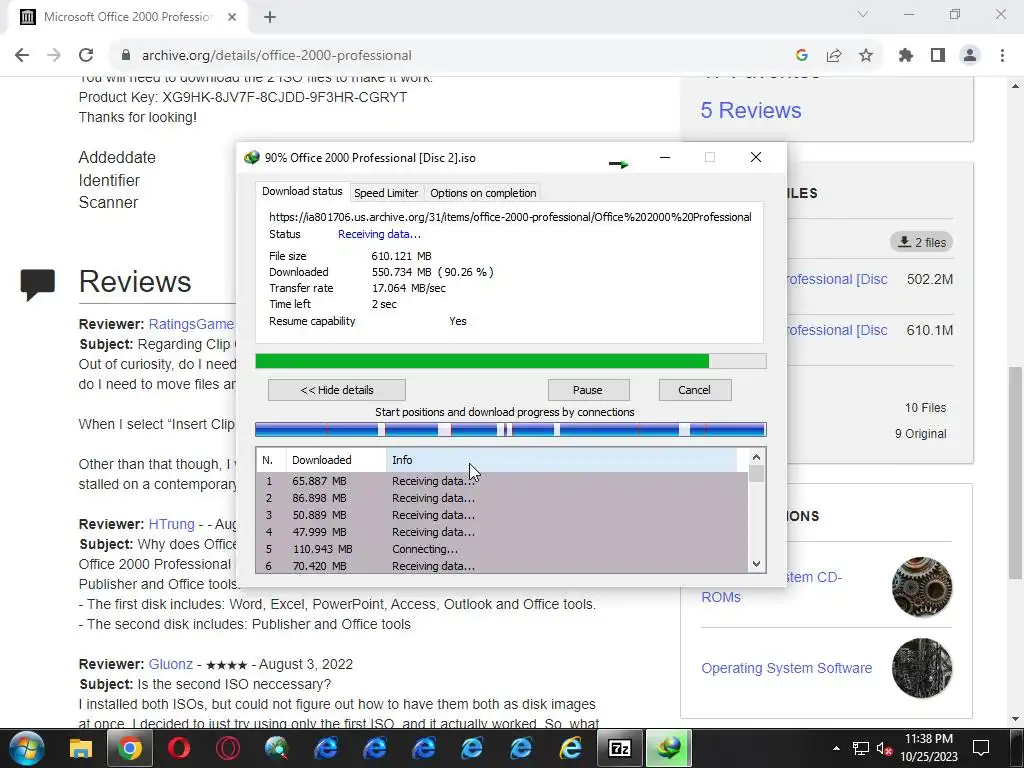The width and height of the screenshot is (1024, 768).
Task: Click the Operating System Software thumbnail
Action: point(921,668)
